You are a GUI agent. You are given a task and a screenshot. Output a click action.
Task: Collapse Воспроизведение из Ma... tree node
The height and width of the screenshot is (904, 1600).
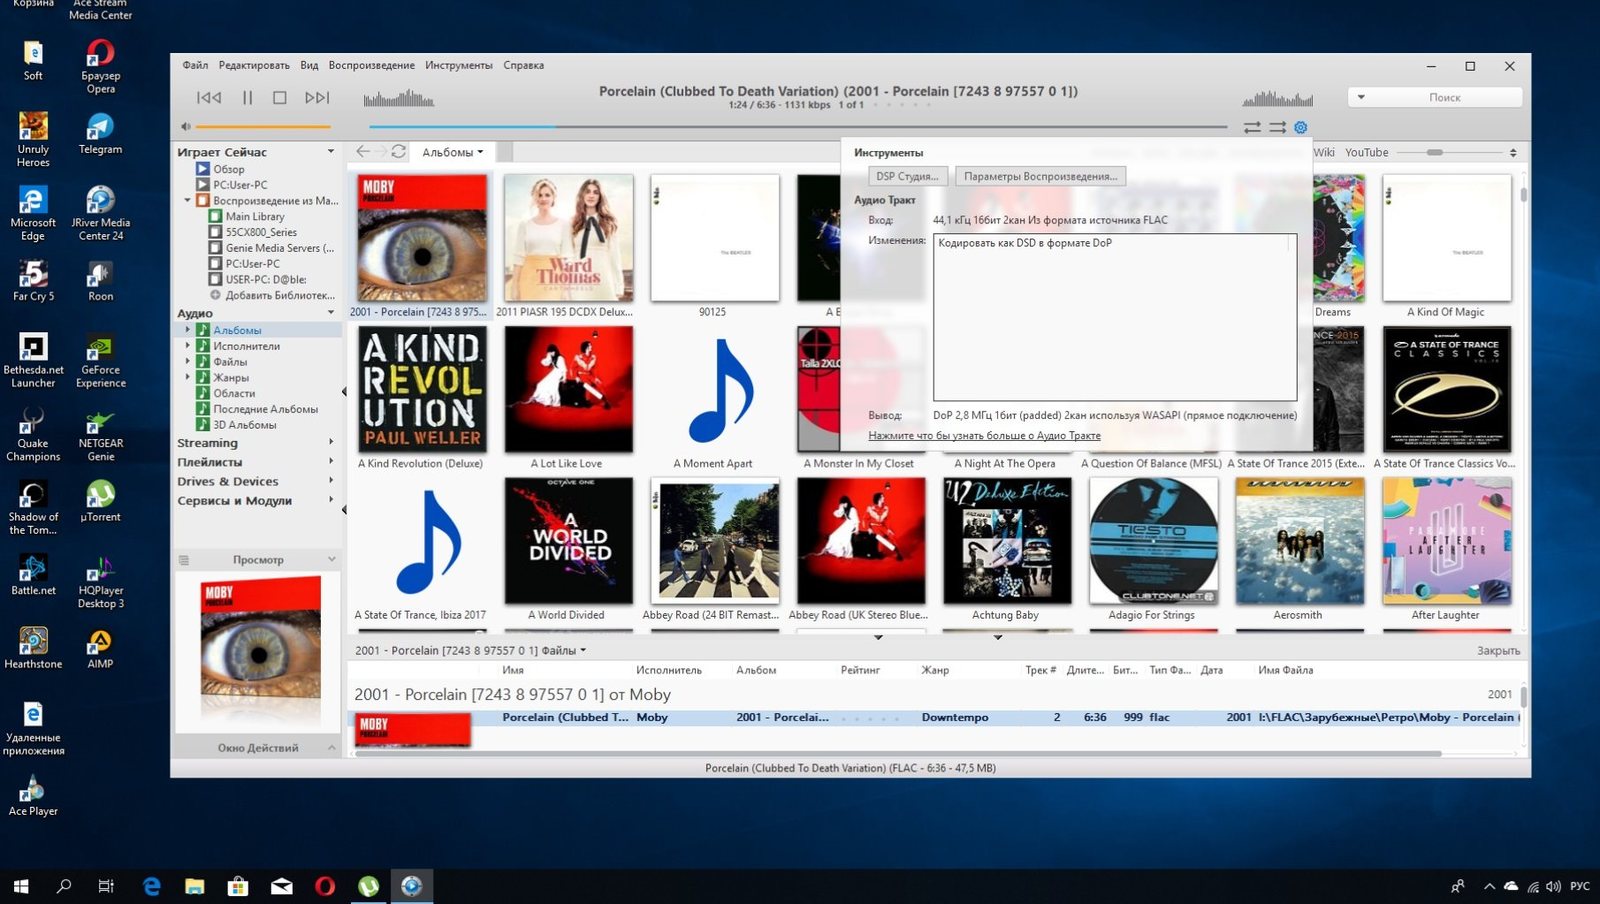click(x=187, y=200)
